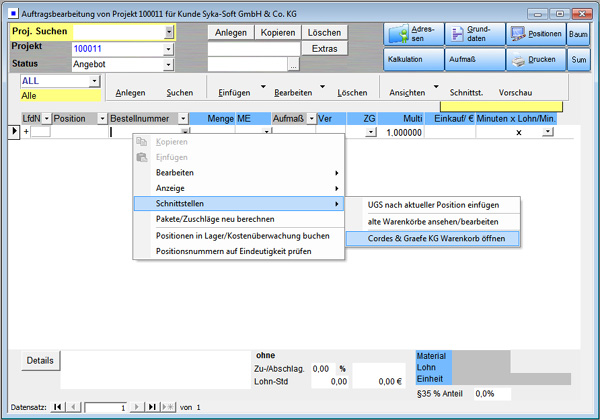The image size is (600, 420).
Task: Go to last record in navigator
Action: 153,407
